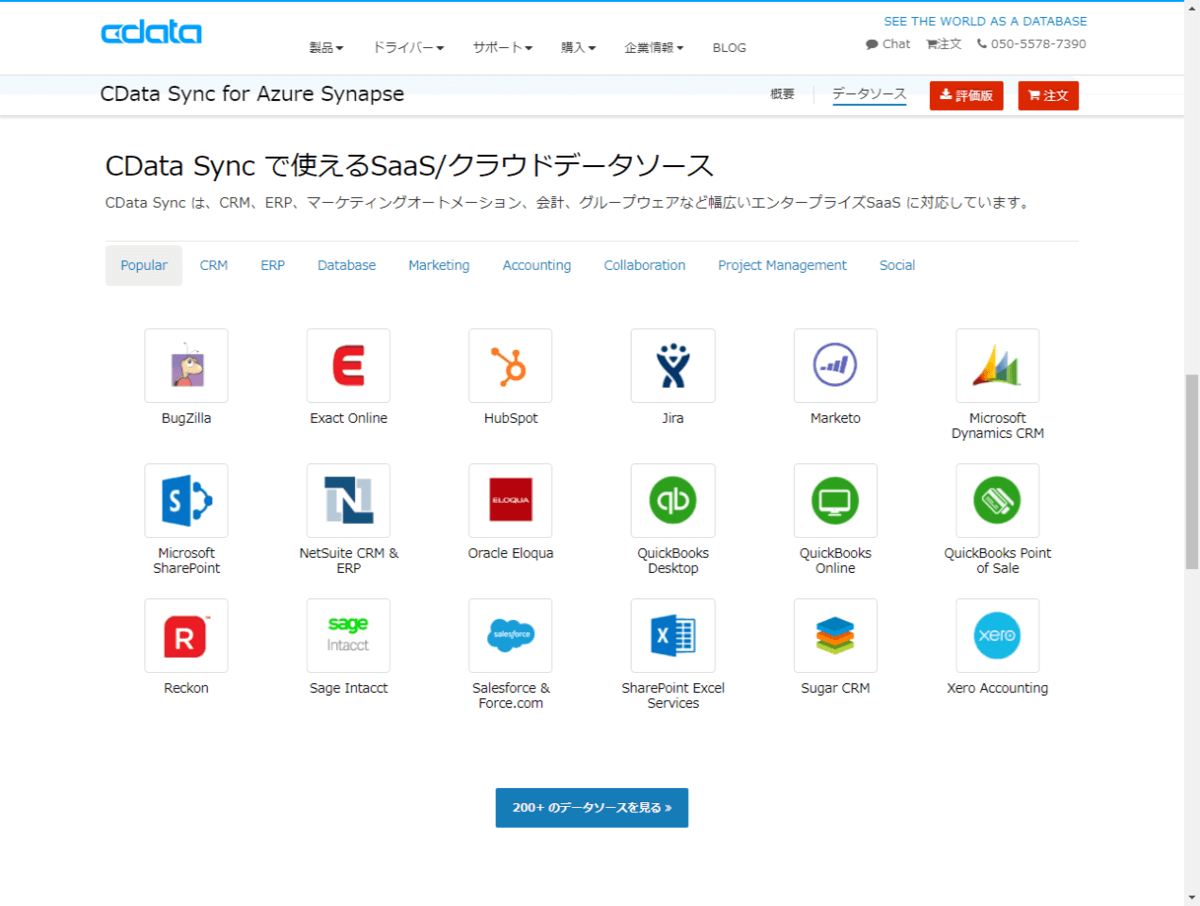This screenshot has width=1200, height=906.
Task: Select the Jira data source icon
Action: pyautogui.click(x=673, y=366)
